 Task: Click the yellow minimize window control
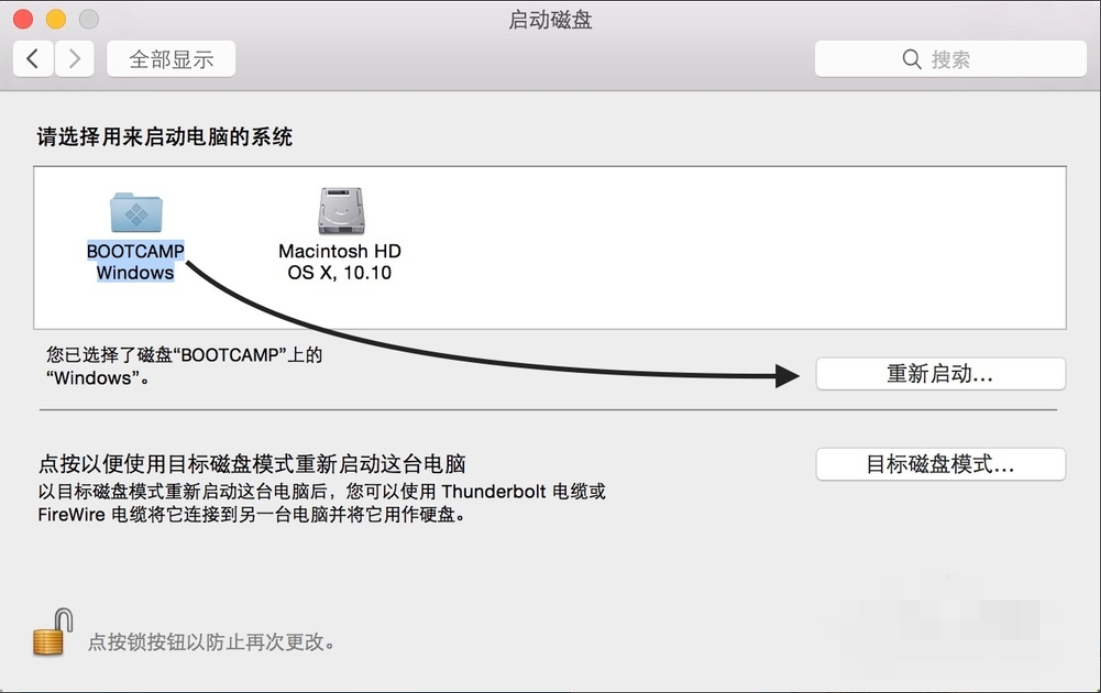[55, 18]
